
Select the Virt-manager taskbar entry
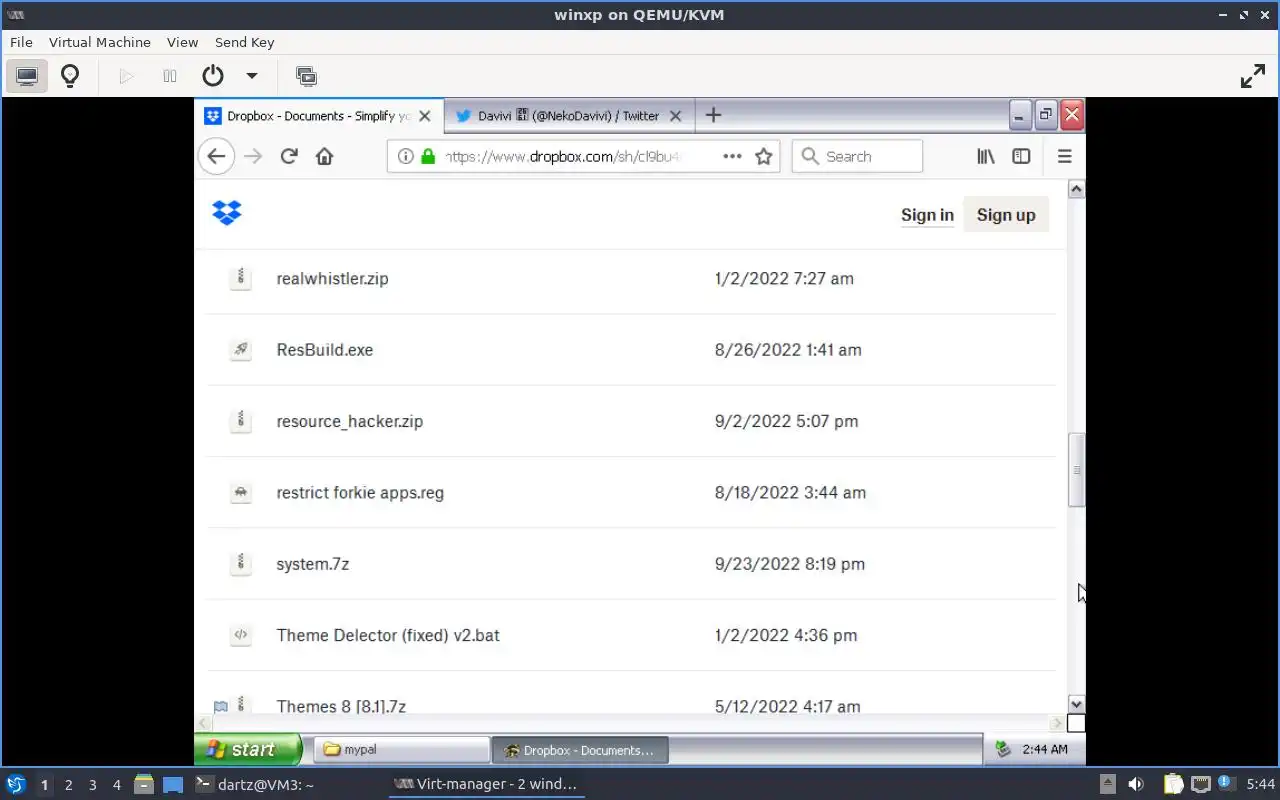486,784
